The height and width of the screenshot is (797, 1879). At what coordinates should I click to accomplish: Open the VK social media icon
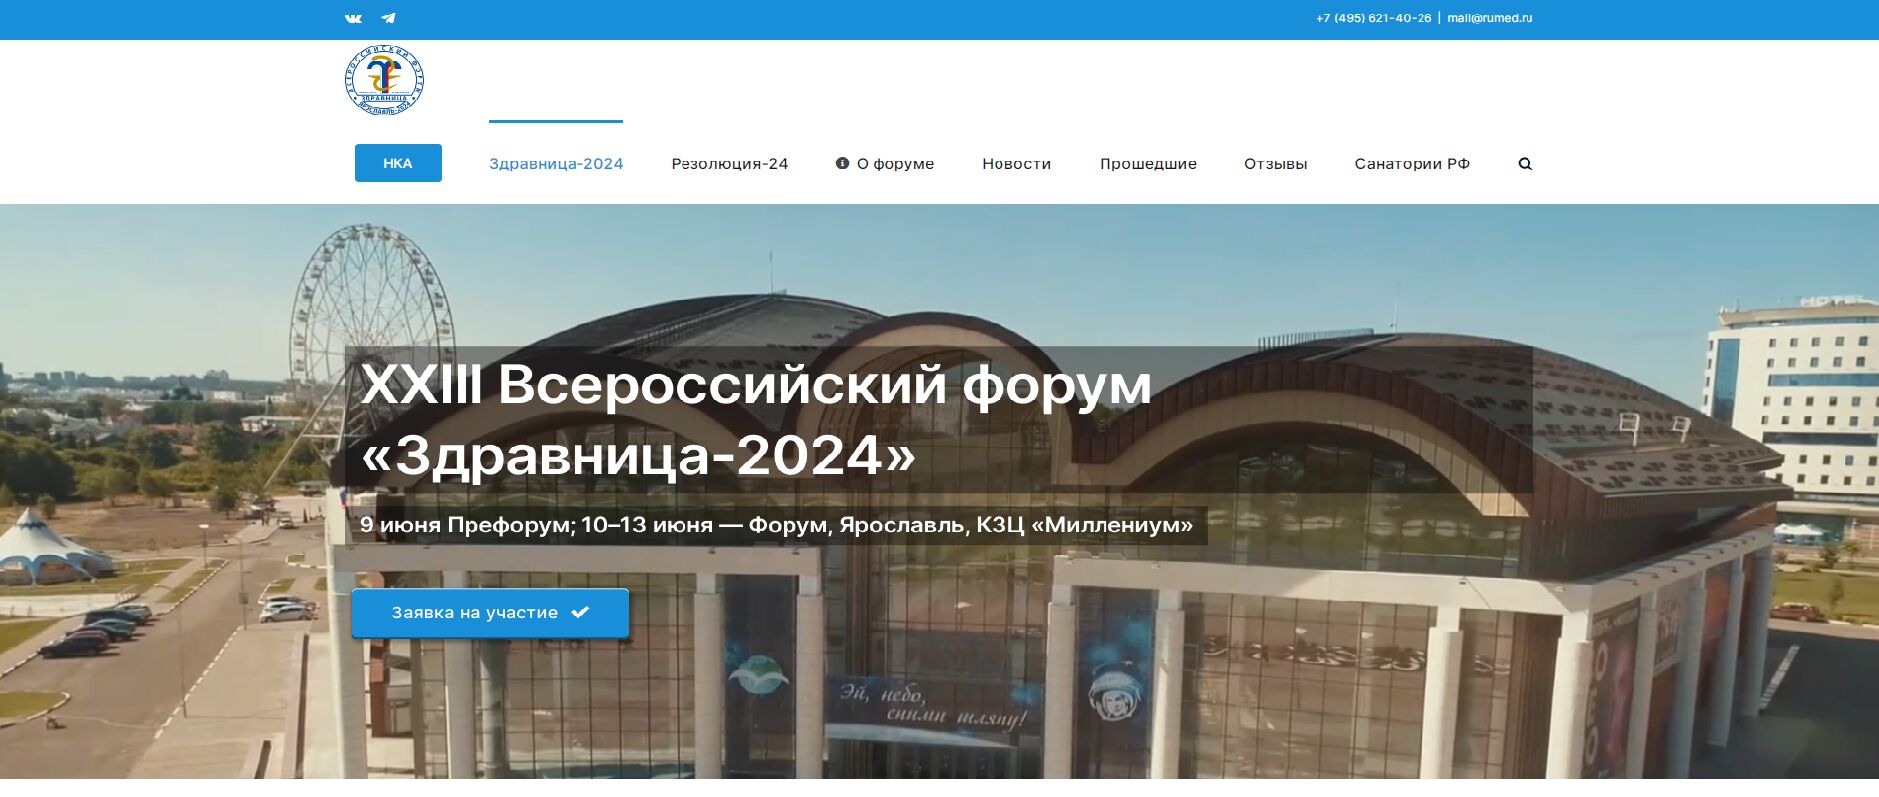click(x=353, y=18)
